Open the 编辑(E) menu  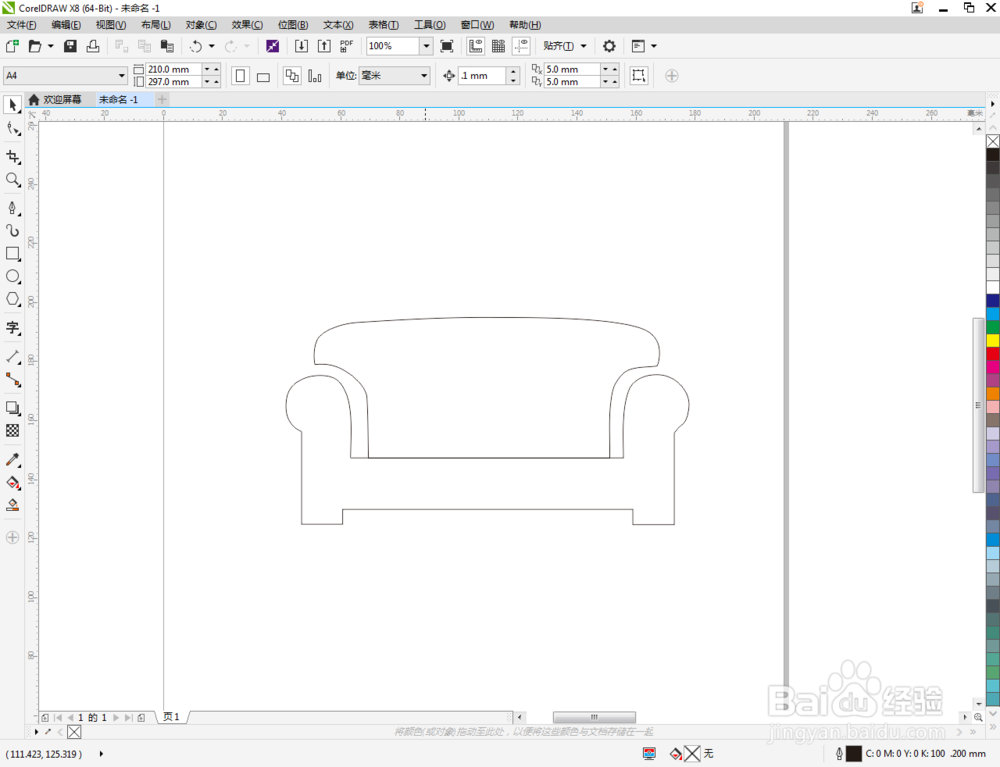pyautogui.click(x=66, y=25)
